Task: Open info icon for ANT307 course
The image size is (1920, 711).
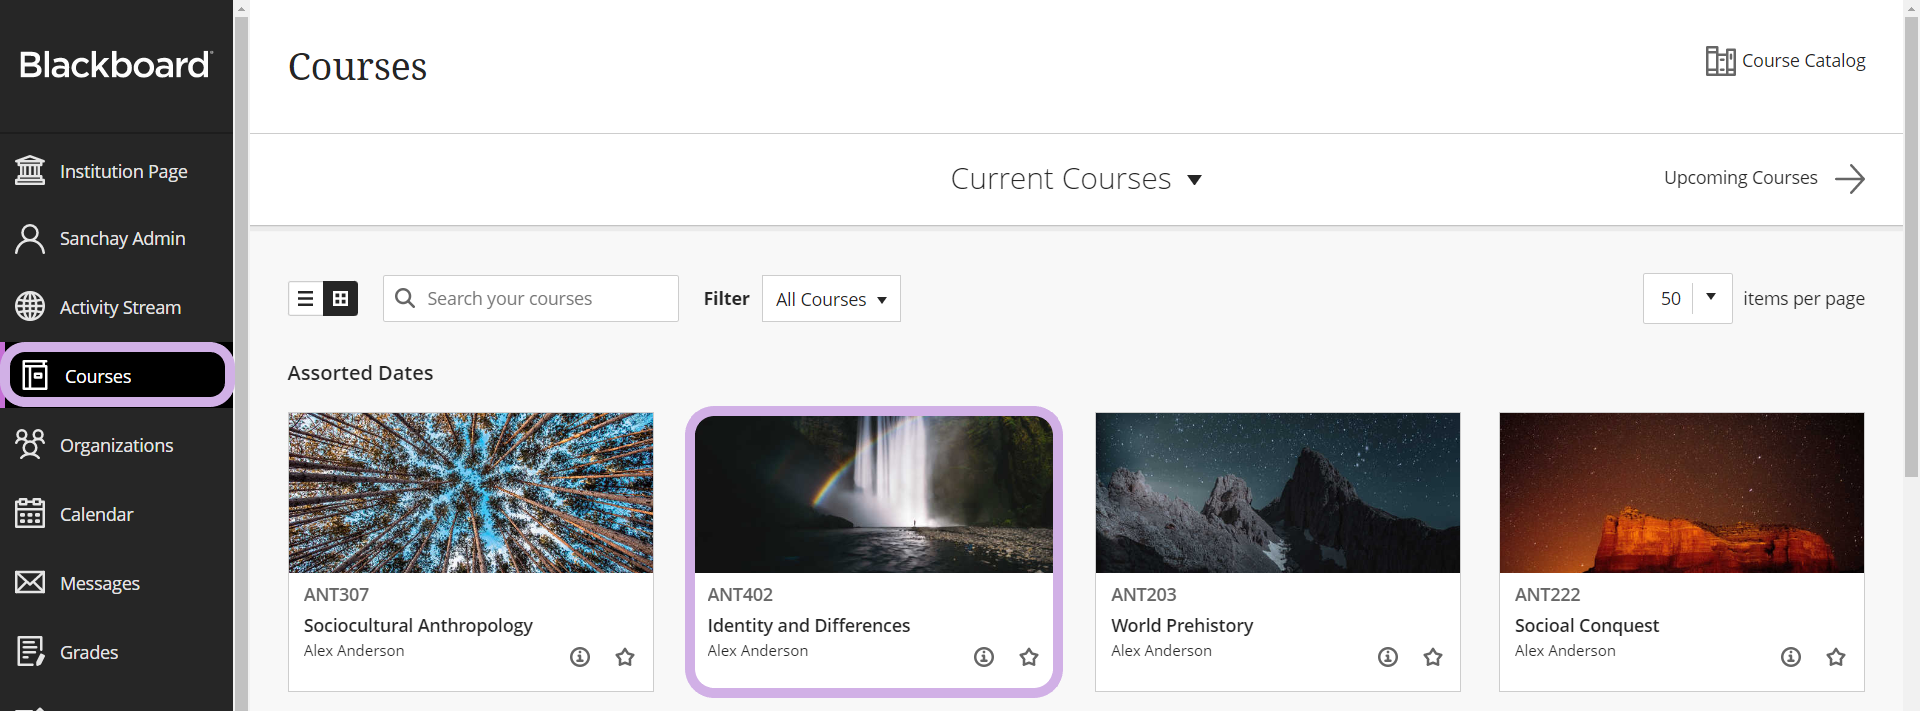Action: [x=580, y=657]
